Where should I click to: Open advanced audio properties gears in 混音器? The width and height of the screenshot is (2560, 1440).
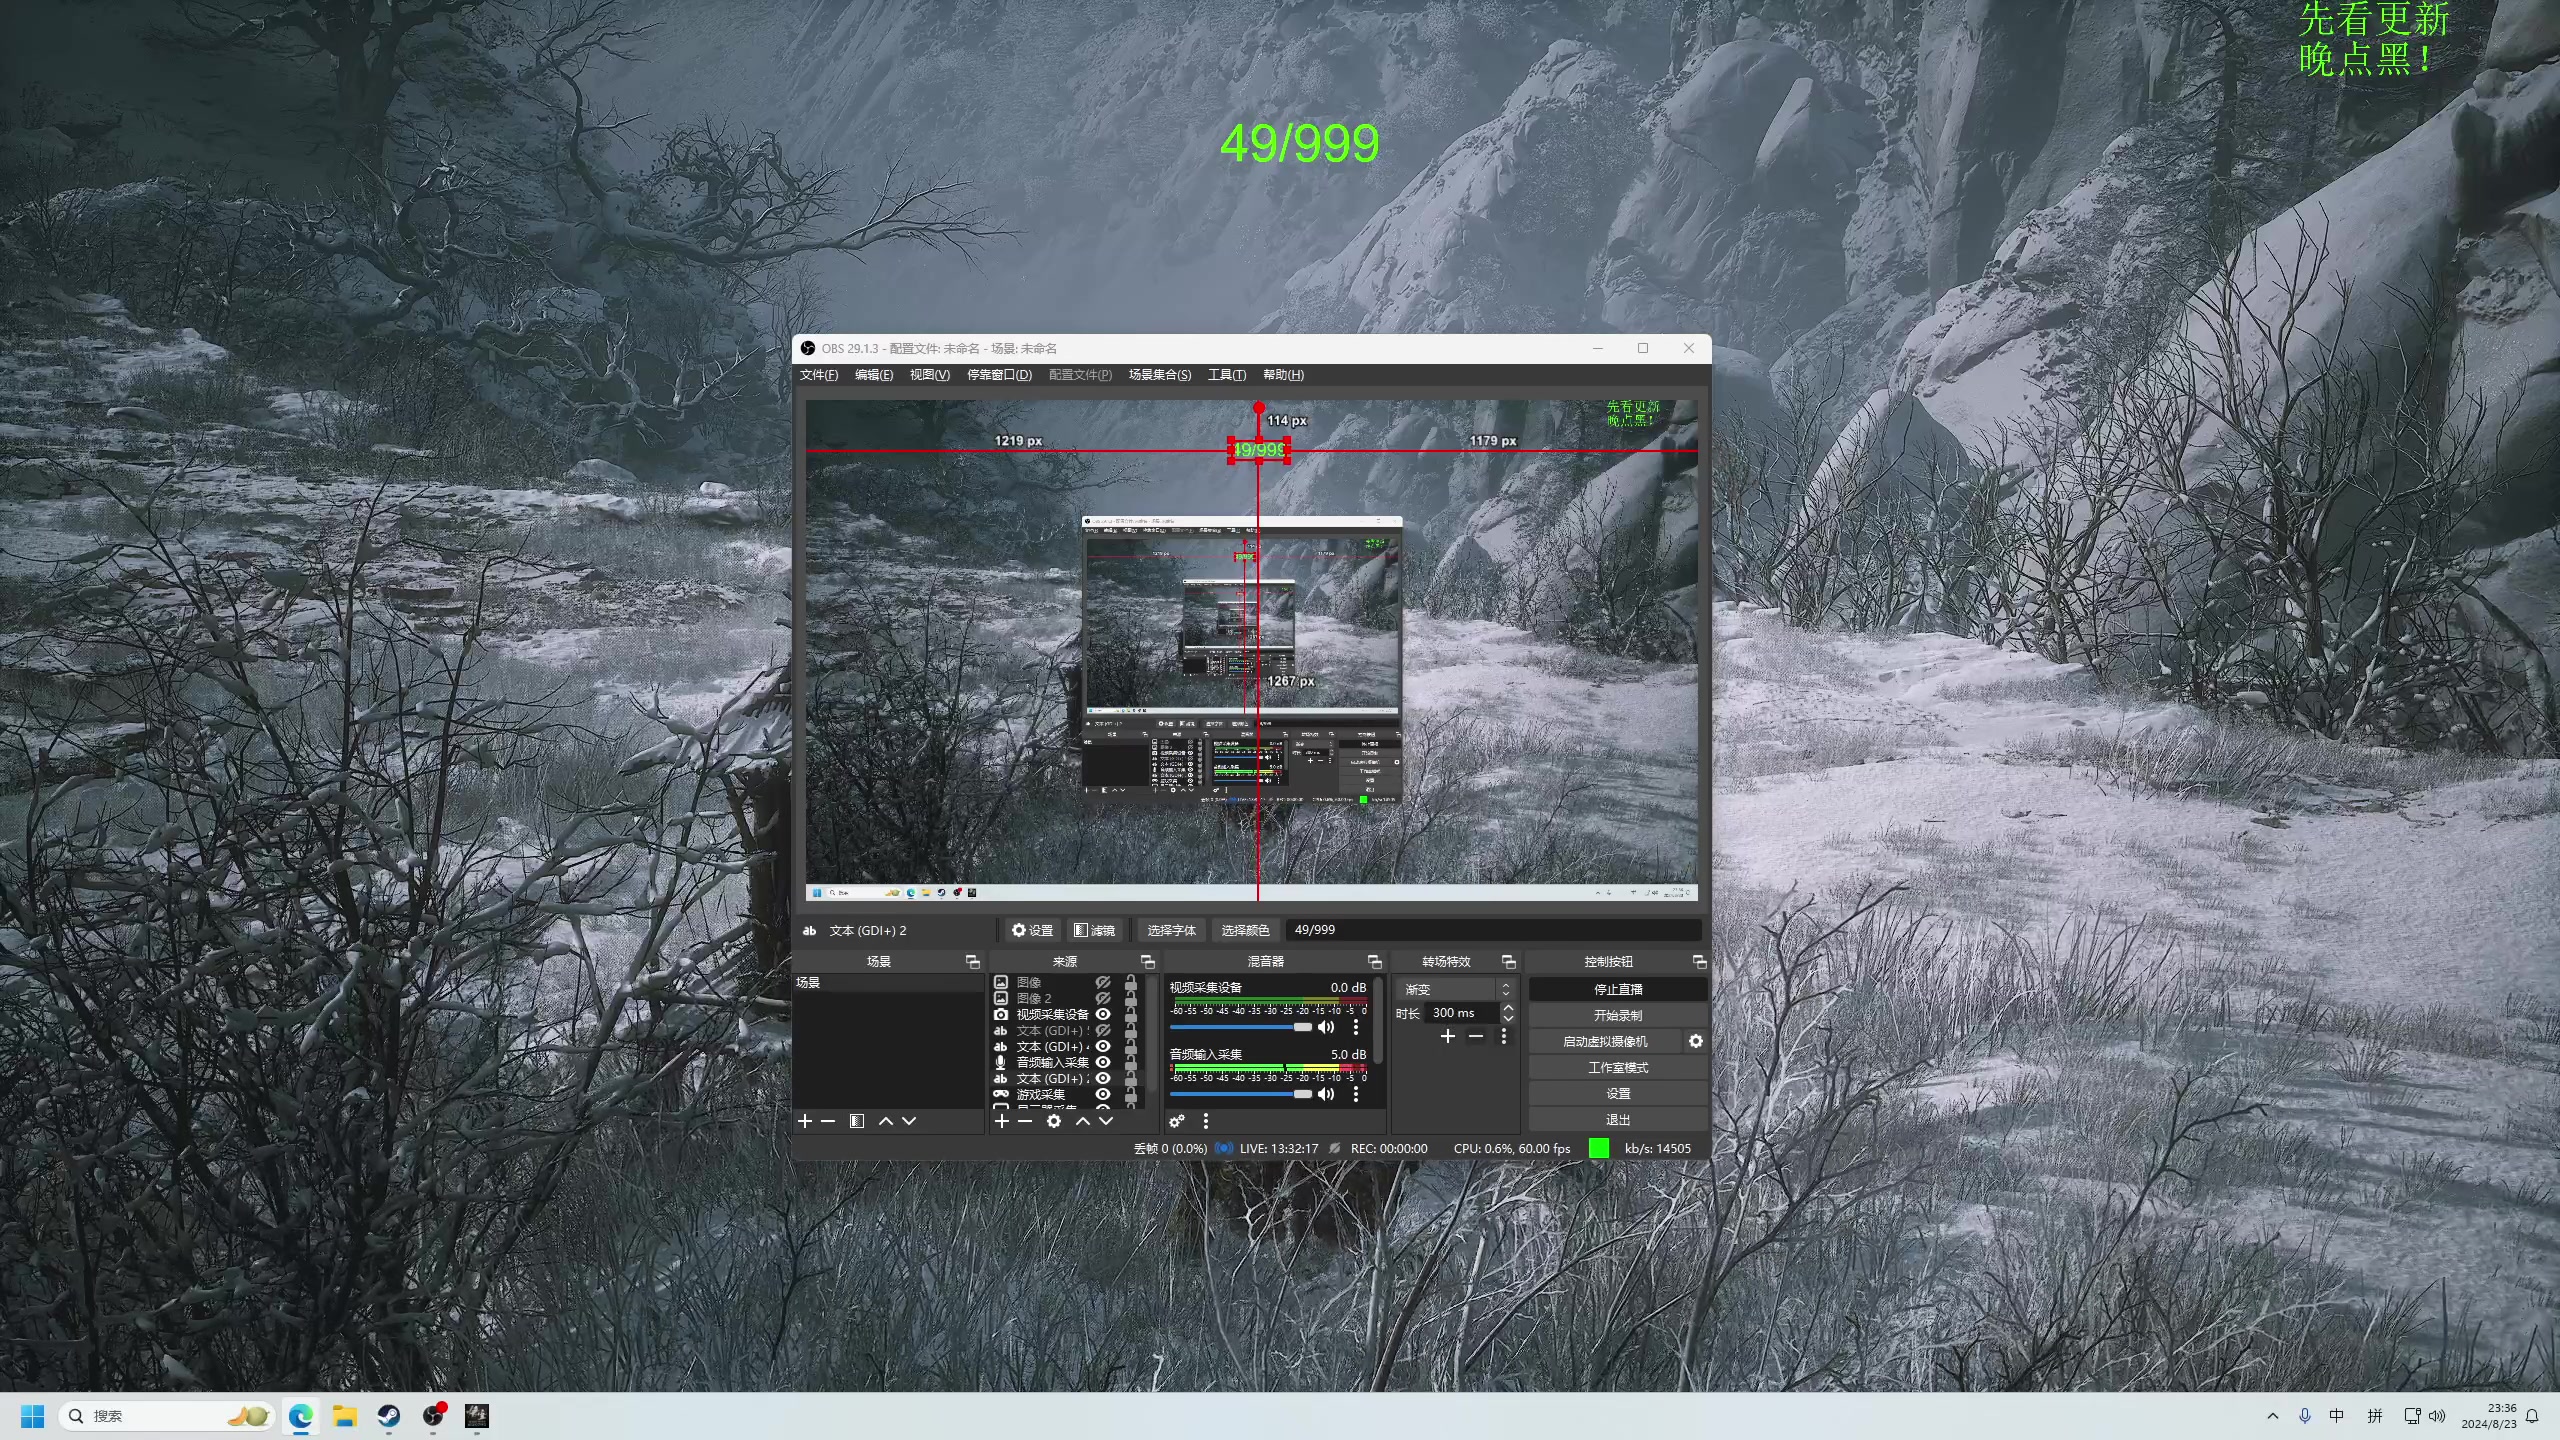click(x=1177, y=1121)
